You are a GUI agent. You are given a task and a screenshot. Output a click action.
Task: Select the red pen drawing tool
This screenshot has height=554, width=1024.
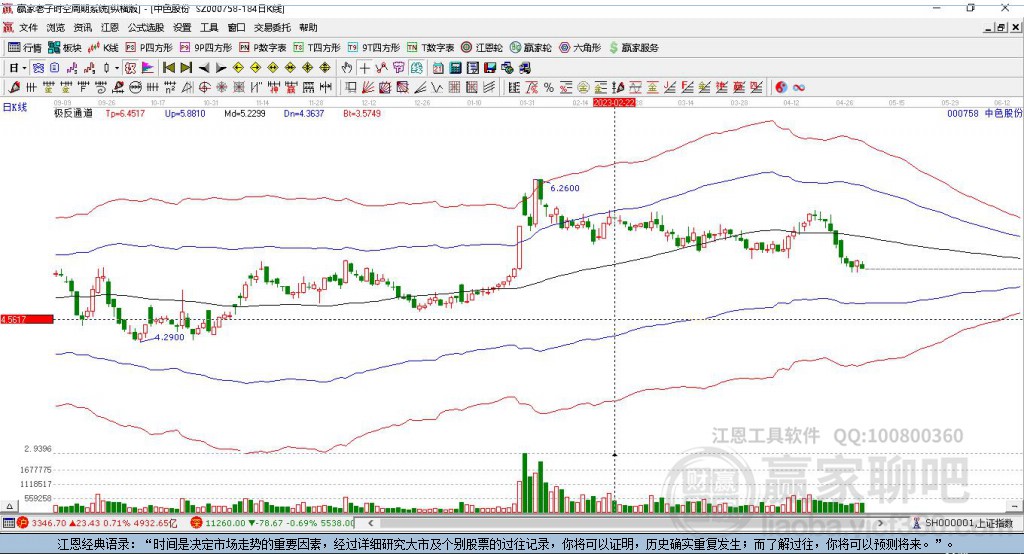pos(14,88)
